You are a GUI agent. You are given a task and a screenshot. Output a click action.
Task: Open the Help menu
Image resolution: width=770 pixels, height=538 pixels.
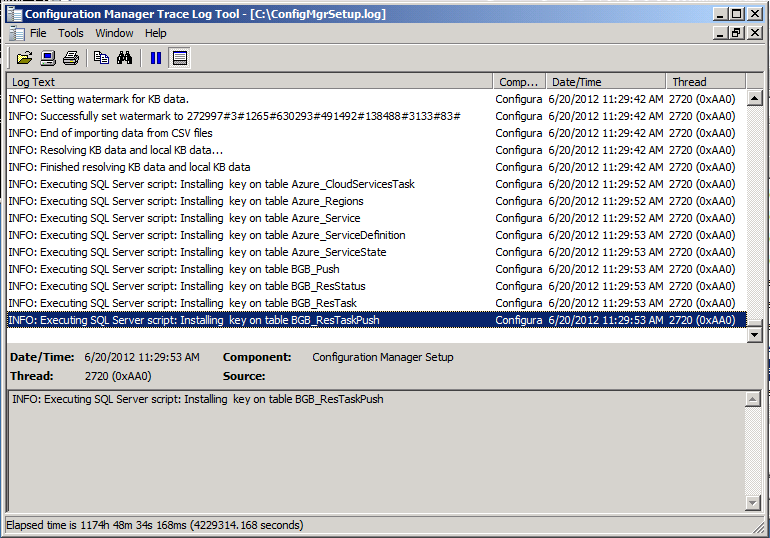click(x=155, y=33)
